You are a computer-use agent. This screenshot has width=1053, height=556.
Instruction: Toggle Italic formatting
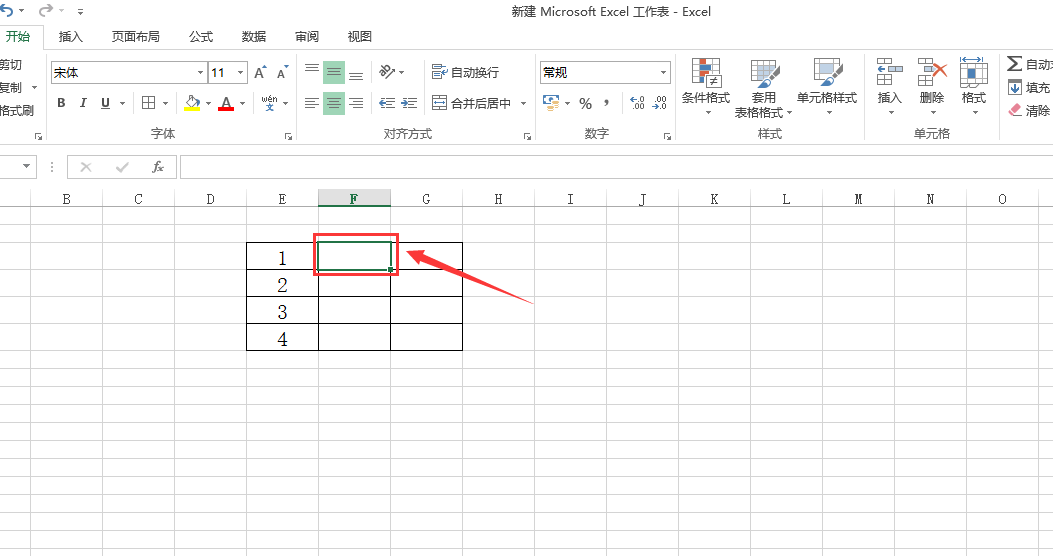(x=83, y=103)
